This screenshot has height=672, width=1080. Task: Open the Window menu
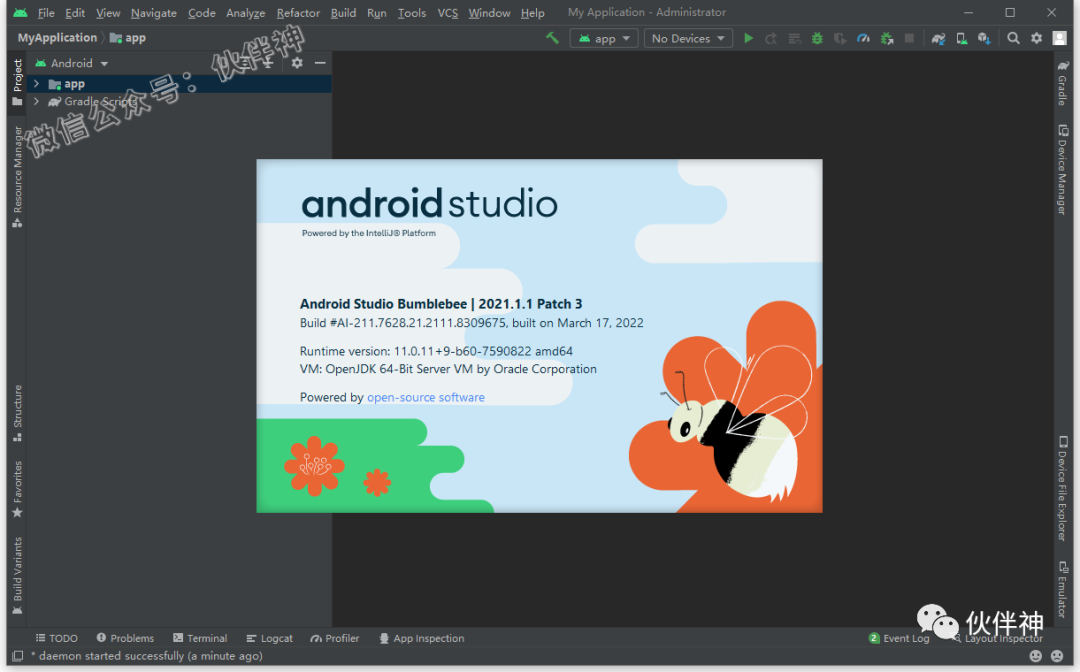(489, 12)
